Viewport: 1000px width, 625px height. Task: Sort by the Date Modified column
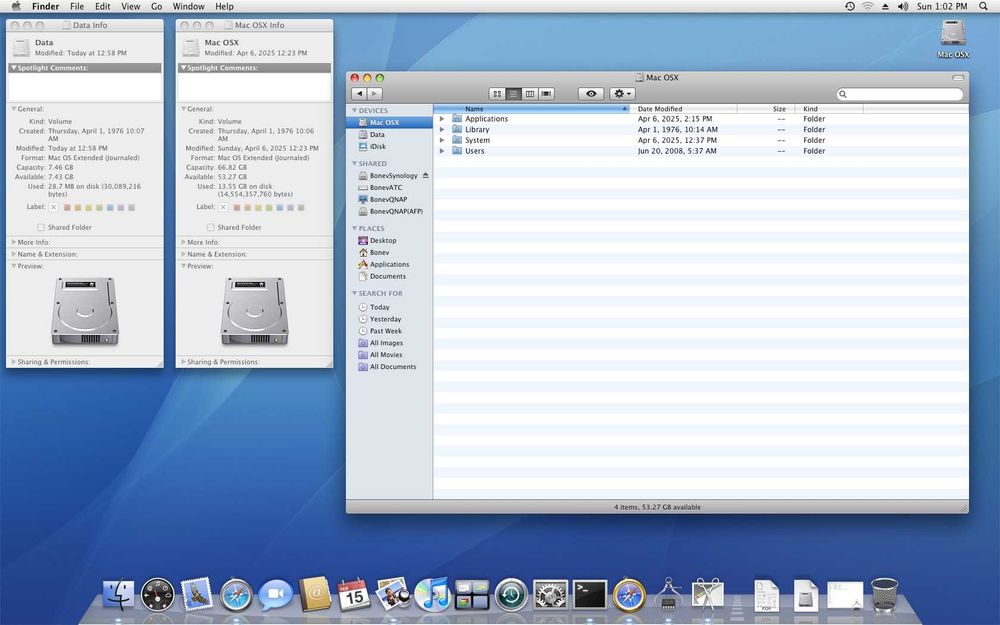tap(683, 109)
